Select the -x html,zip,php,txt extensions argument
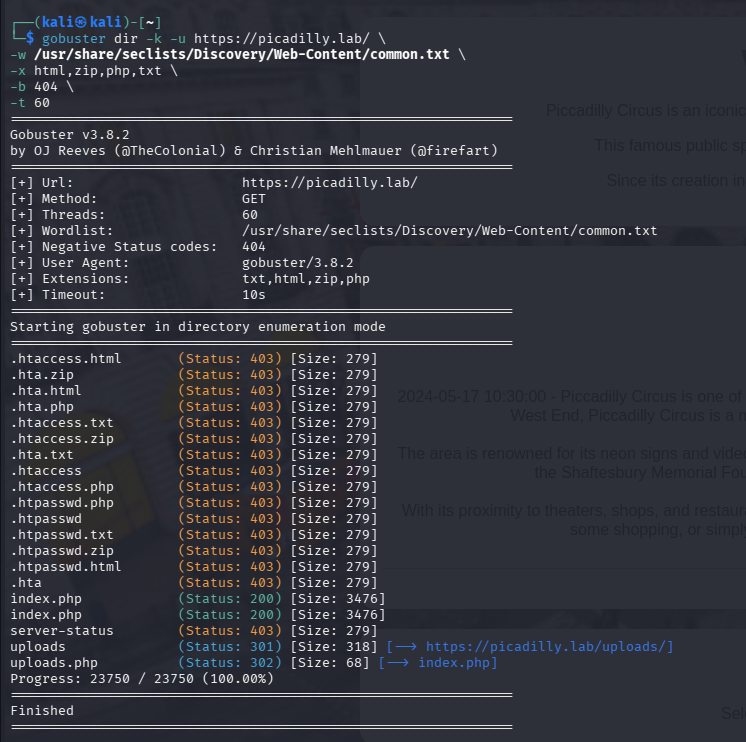 pos(86,70)
